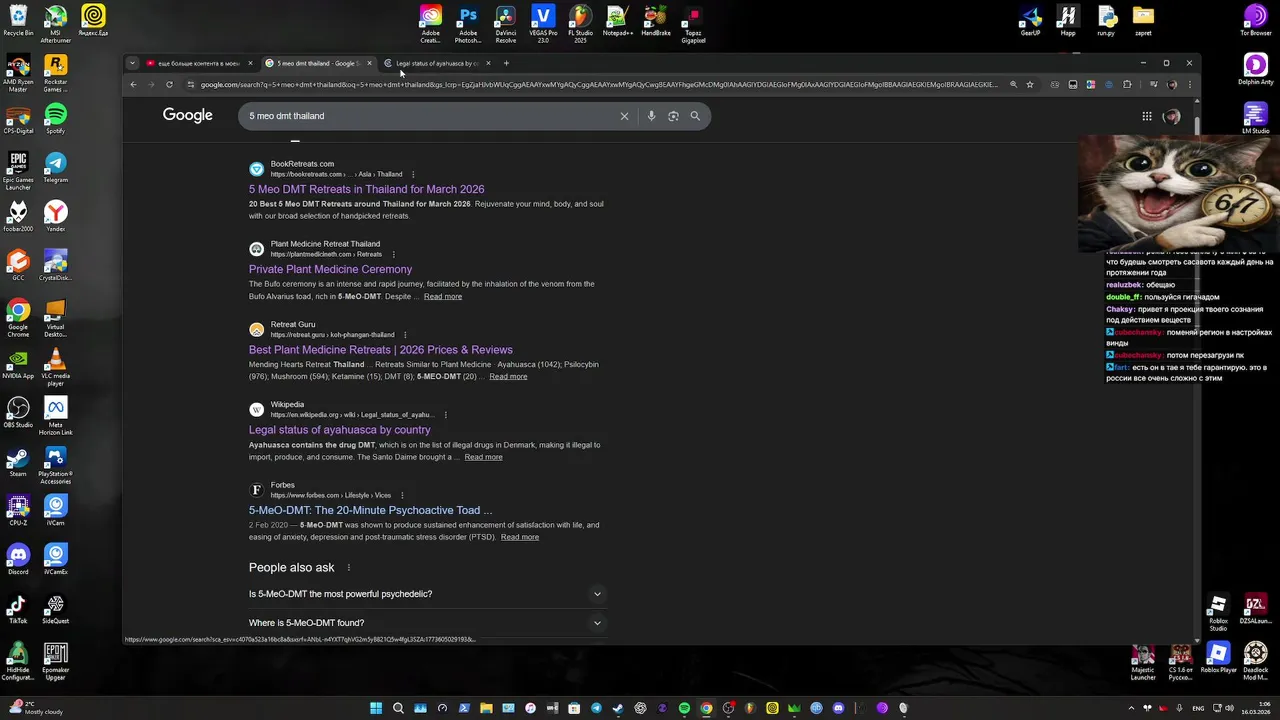Bookmark this page with star icon

tap(1030, 85)
